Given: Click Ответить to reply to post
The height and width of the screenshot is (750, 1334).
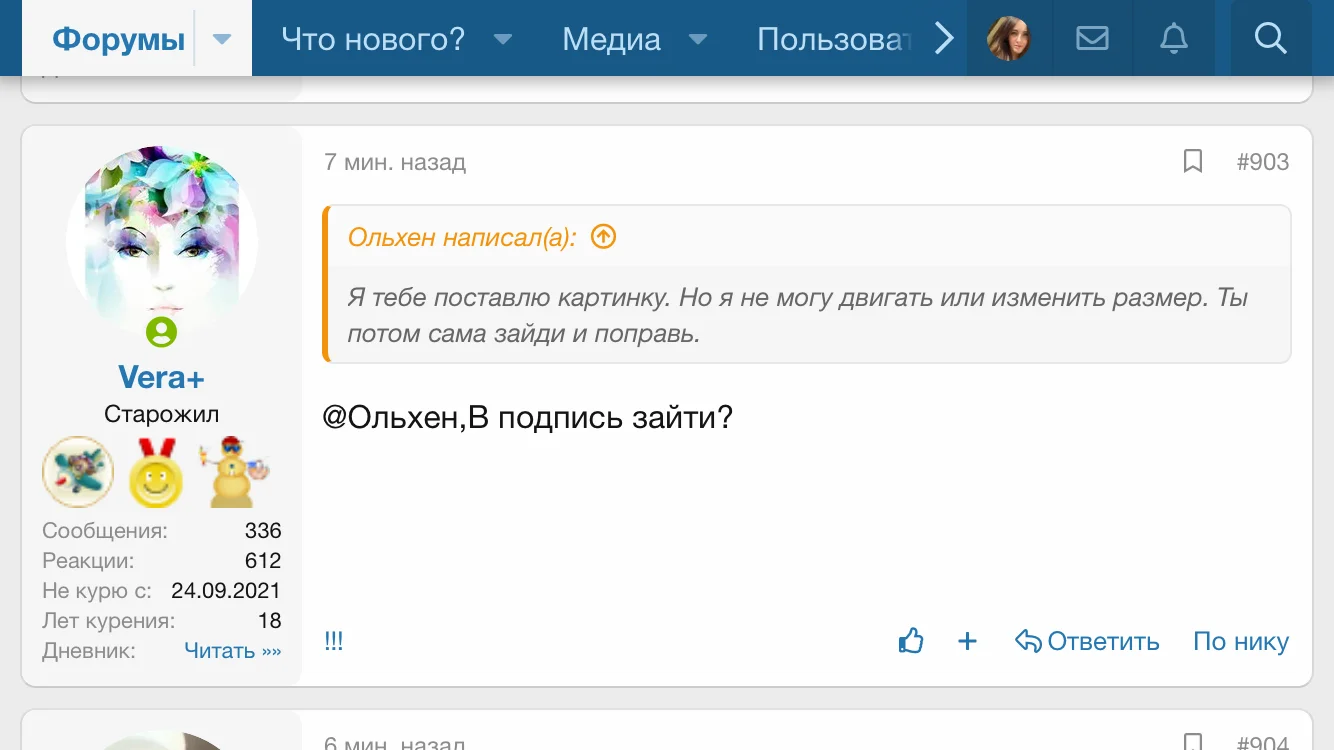Looking at the screenshot, I should pos(1088,641).
